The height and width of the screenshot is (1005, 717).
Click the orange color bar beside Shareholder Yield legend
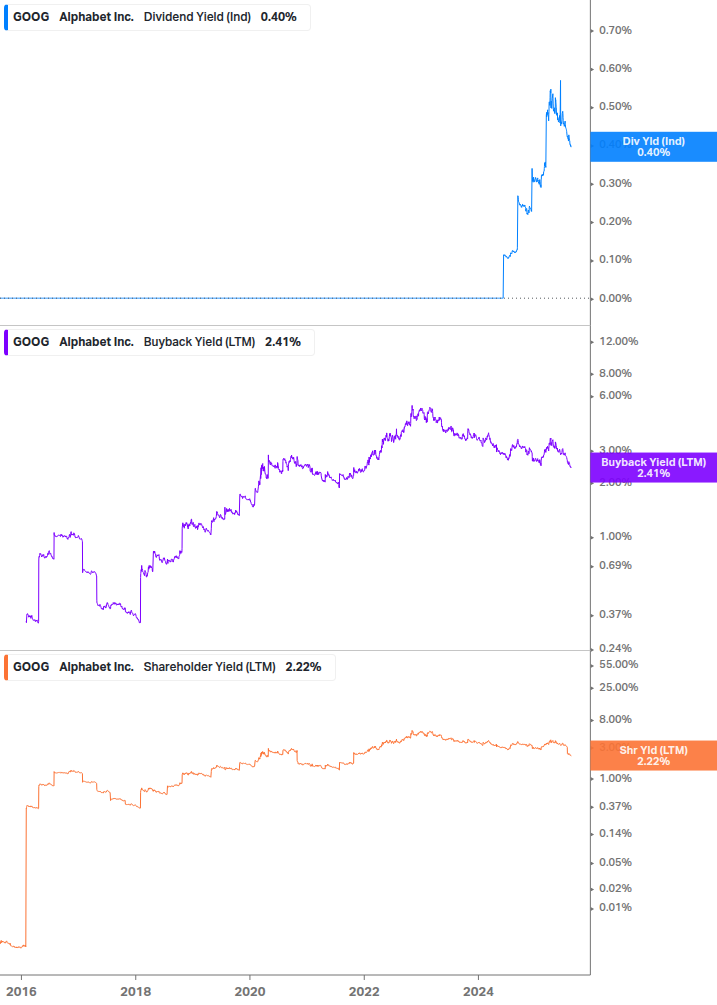[x=6, y=667]
